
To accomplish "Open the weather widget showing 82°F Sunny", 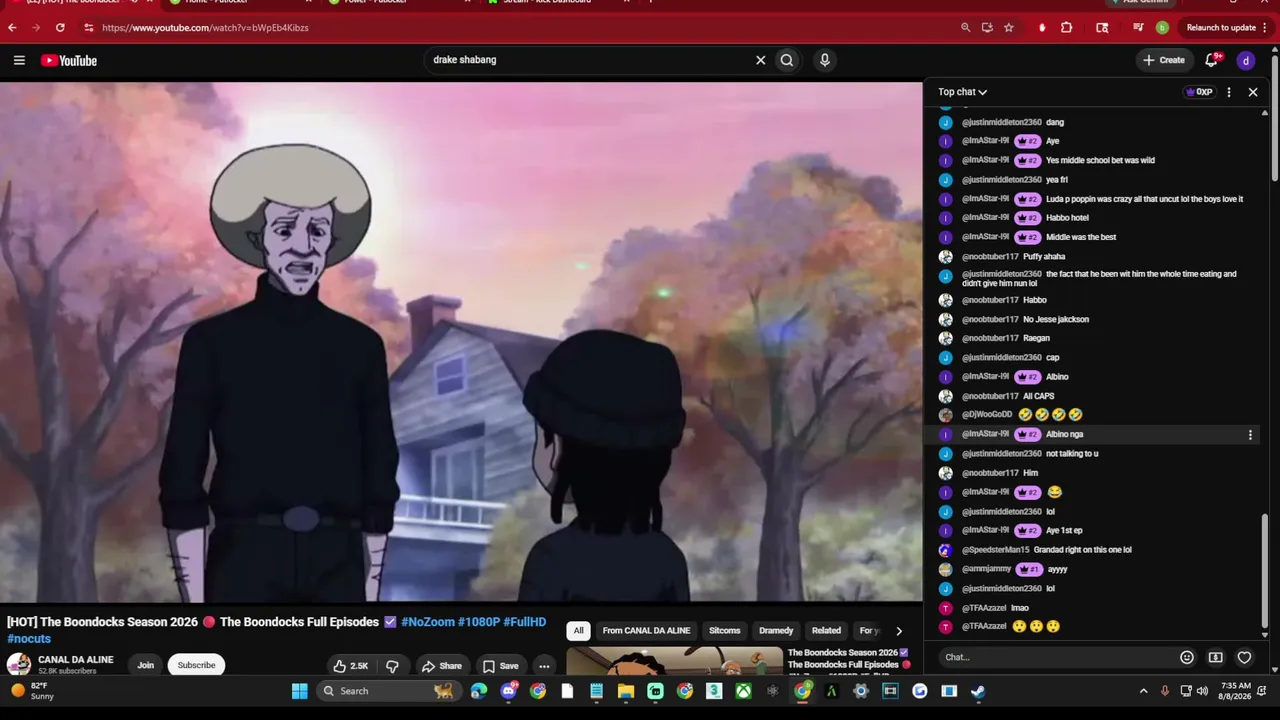I will 34,691.
